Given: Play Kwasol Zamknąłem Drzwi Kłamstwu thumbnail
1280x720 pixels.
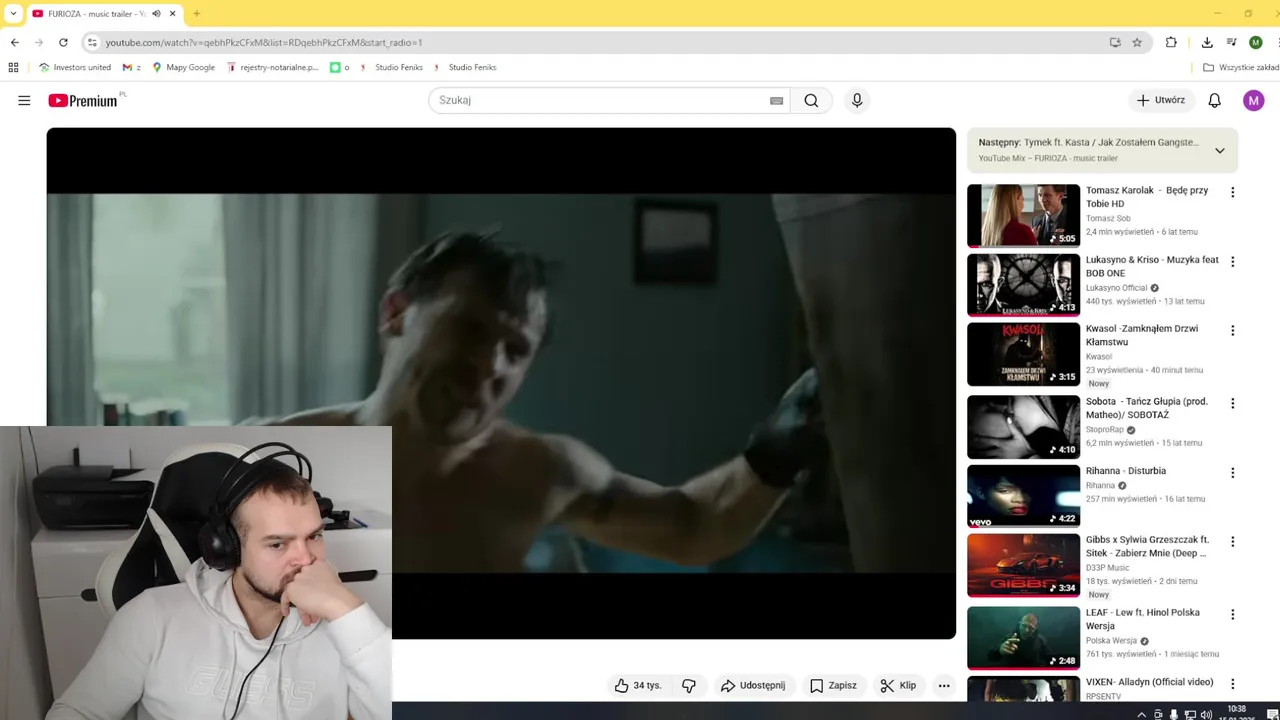Looking at the screenshot, I should [x=1023, y=354].
